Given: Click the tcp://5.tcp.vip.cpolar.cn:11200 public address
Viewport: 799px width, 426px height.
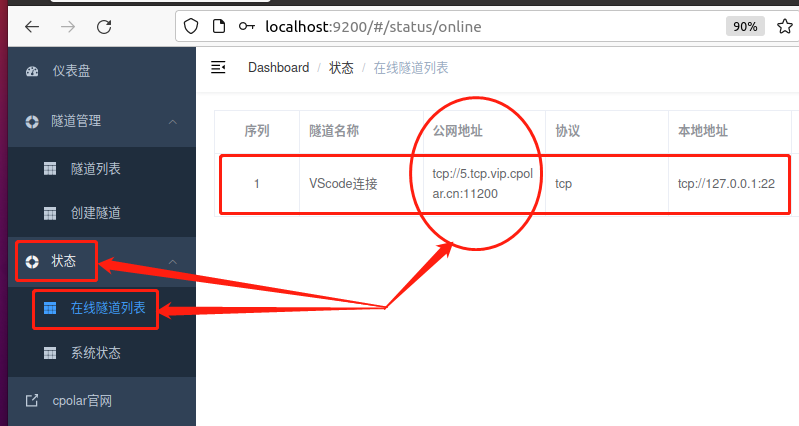Looking at the screenshot, I should coord(483,183).
